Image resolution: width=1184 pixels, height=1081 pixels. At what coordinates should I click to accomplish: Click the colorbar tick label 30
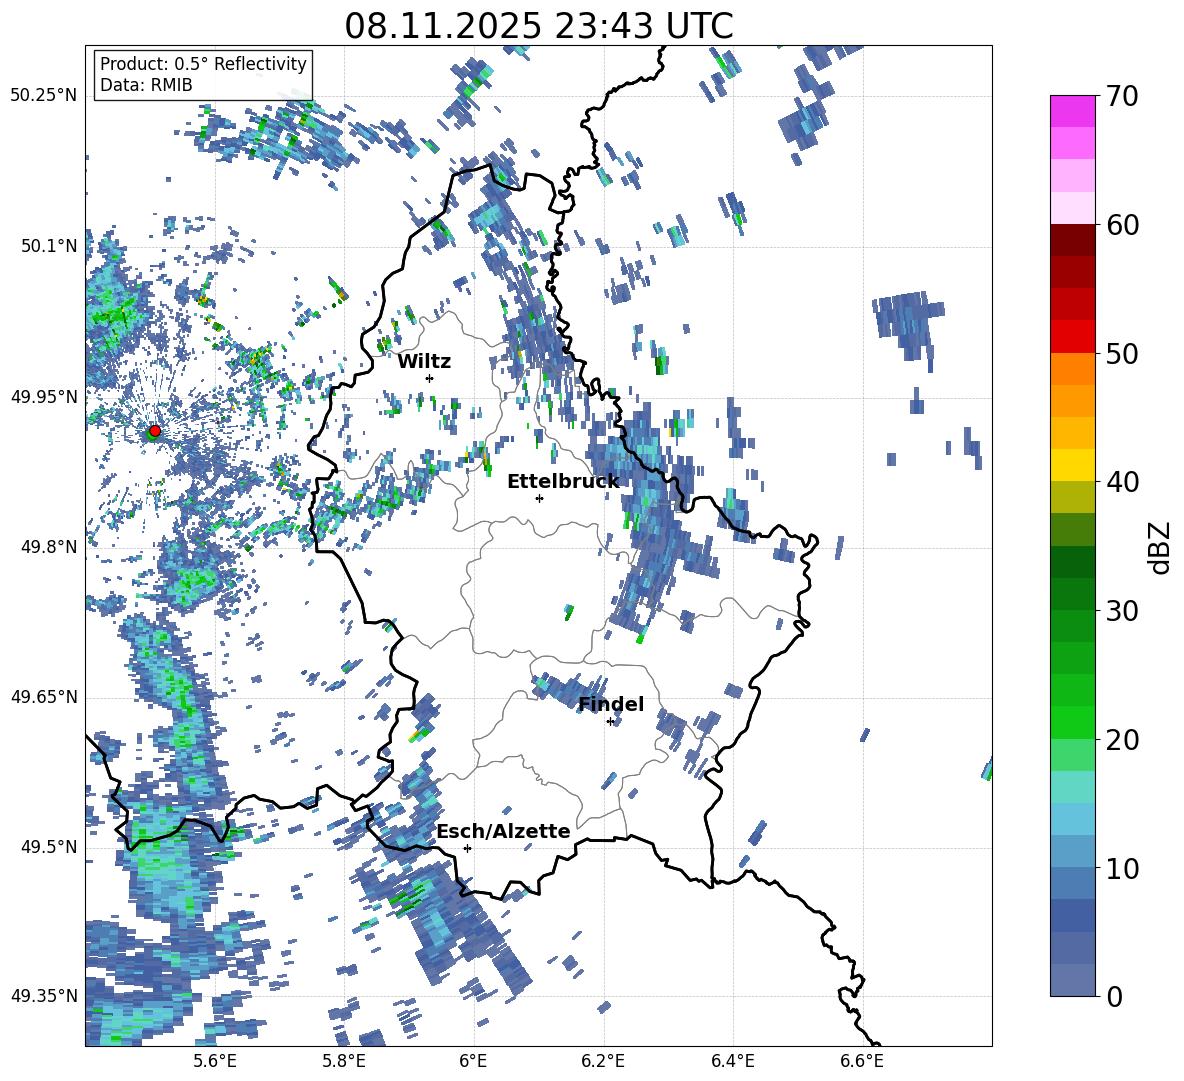[1122, 611]
